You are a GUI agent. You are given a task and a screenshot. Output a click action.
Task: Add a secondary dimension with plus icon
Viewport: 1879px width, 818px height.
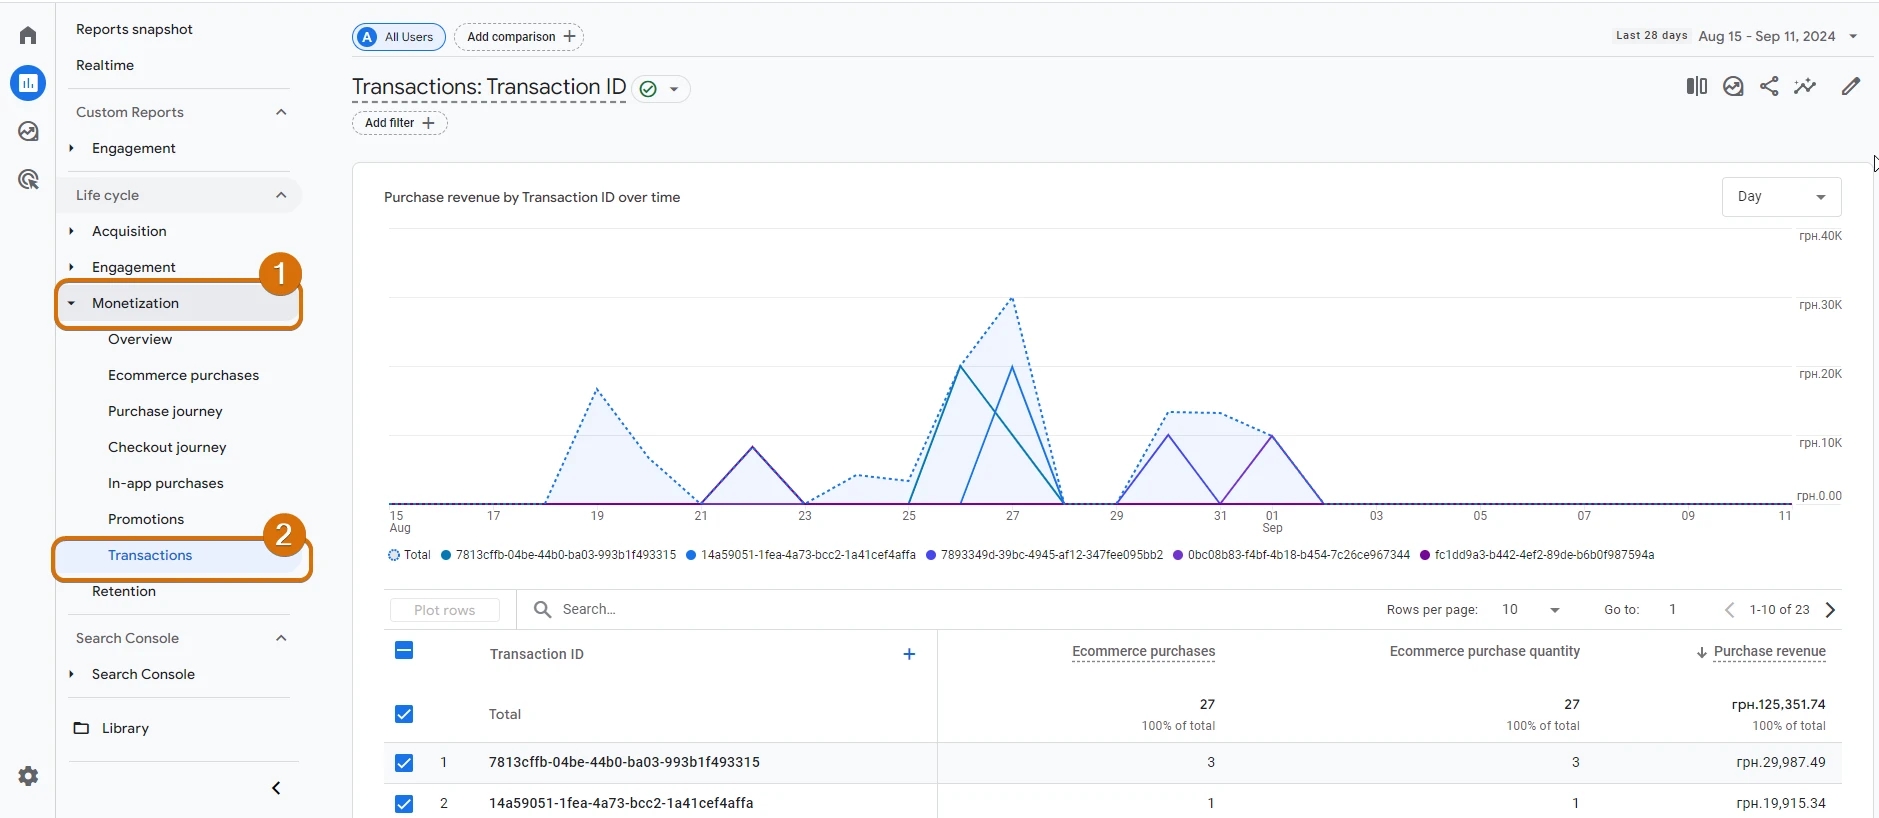[909, 654]
